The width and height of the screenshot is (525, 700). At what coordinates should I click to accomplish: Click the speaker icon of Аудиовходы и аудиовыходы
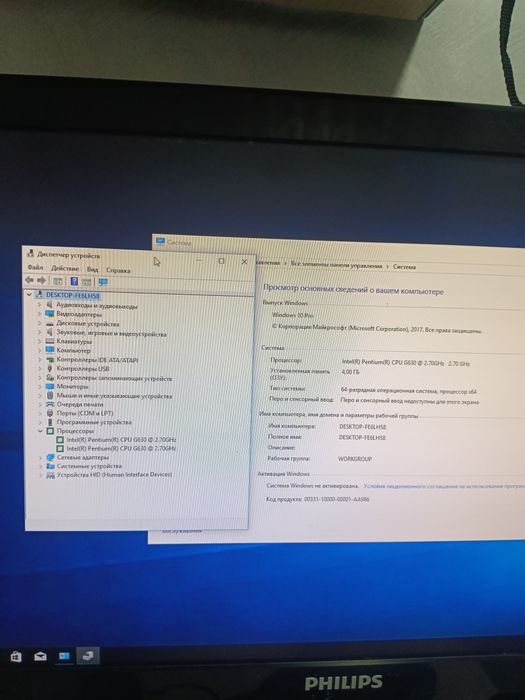(49, 304)
